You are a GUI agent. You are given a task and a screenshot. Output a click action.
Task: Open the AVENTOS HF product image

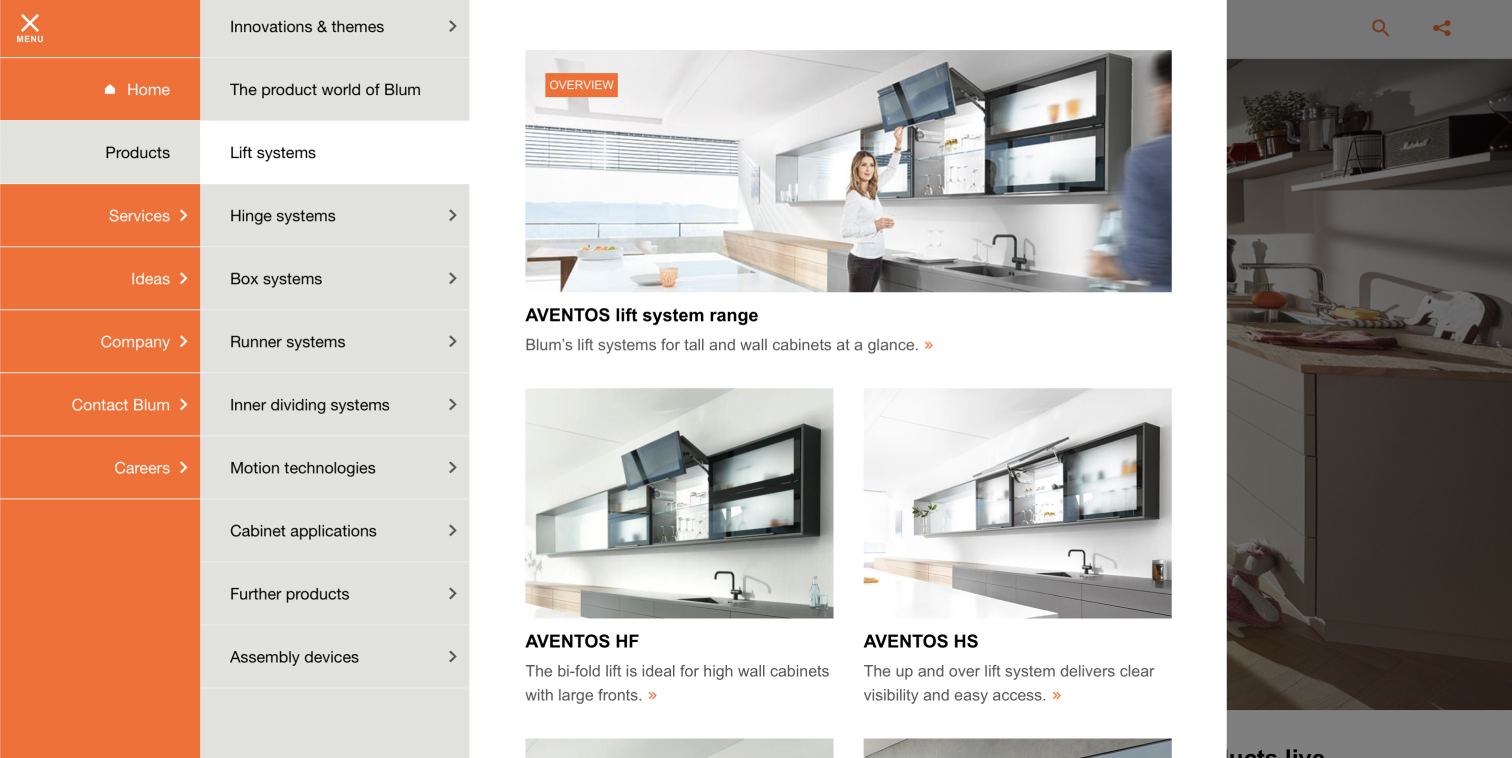click(x=679, y=503)
